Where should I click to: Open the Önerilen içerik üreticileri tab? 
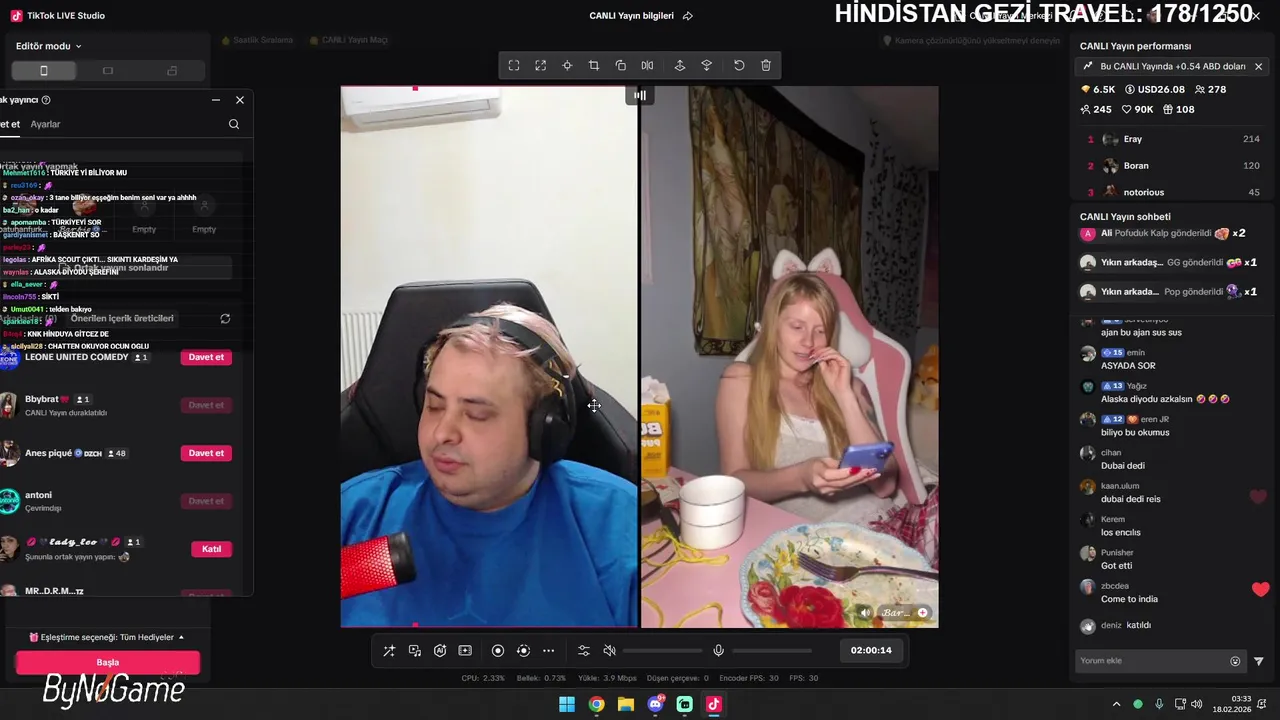pos(122,318)
